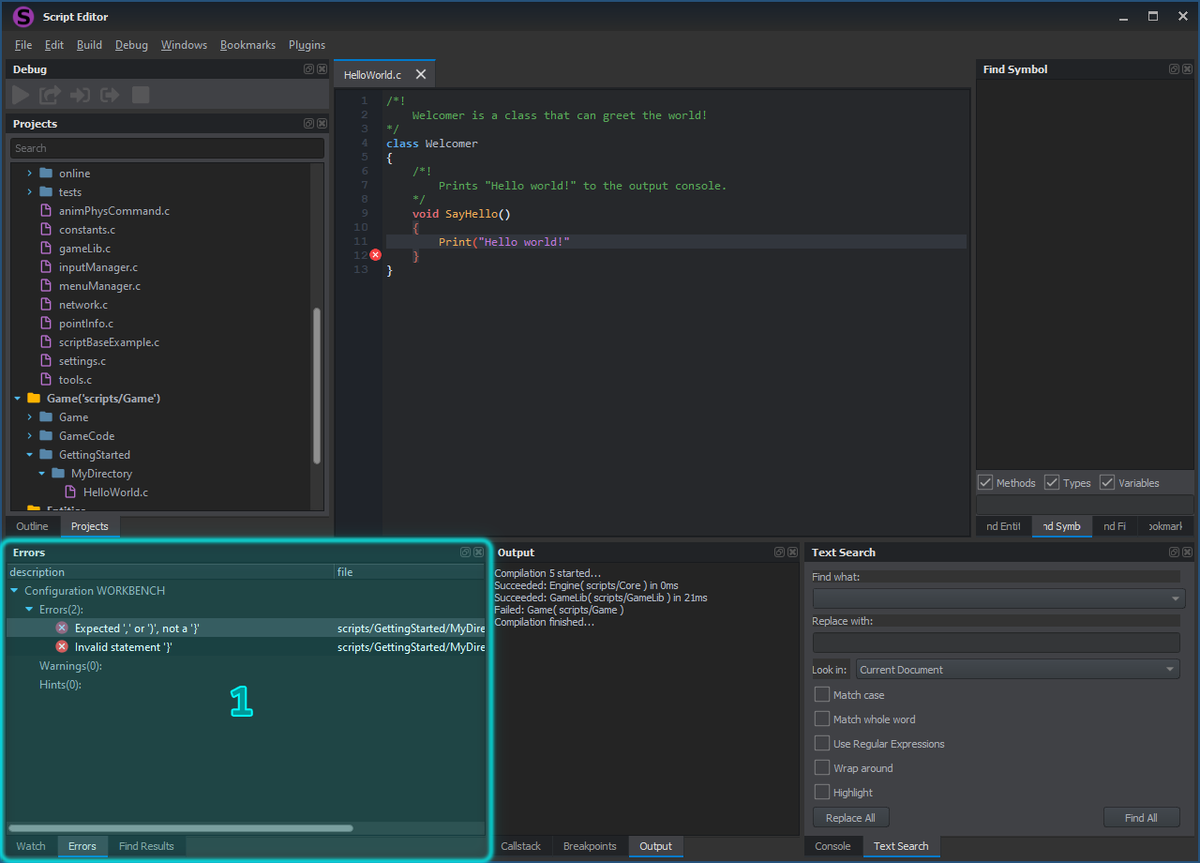1200x863 pixels.
Task: Click the float icon on the Errors panel header
Action: (465, 551)
